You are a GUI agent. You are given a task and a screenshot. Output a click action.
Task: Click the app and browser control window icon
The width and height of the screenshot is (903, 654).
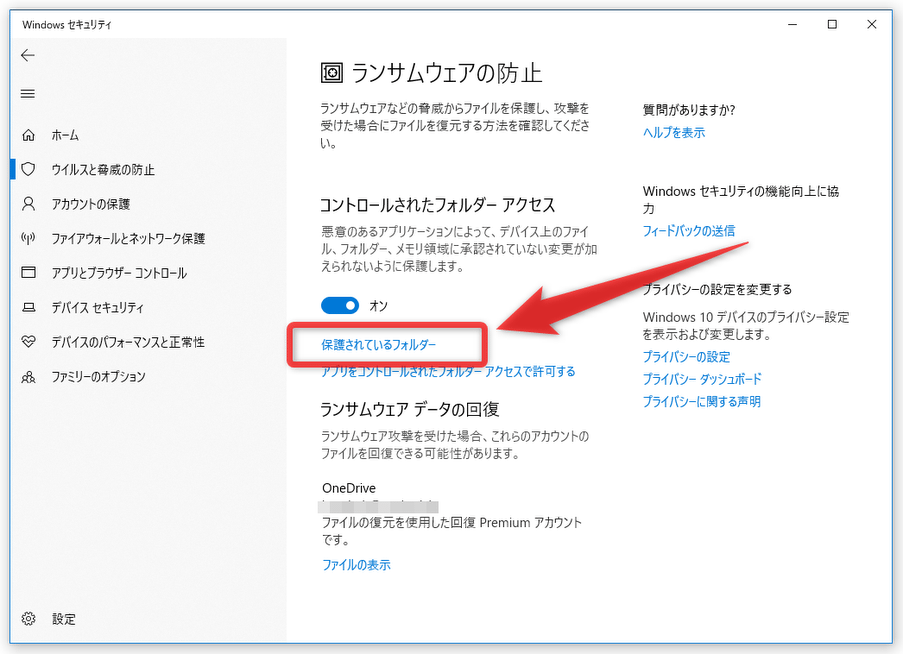coord(28,272)
